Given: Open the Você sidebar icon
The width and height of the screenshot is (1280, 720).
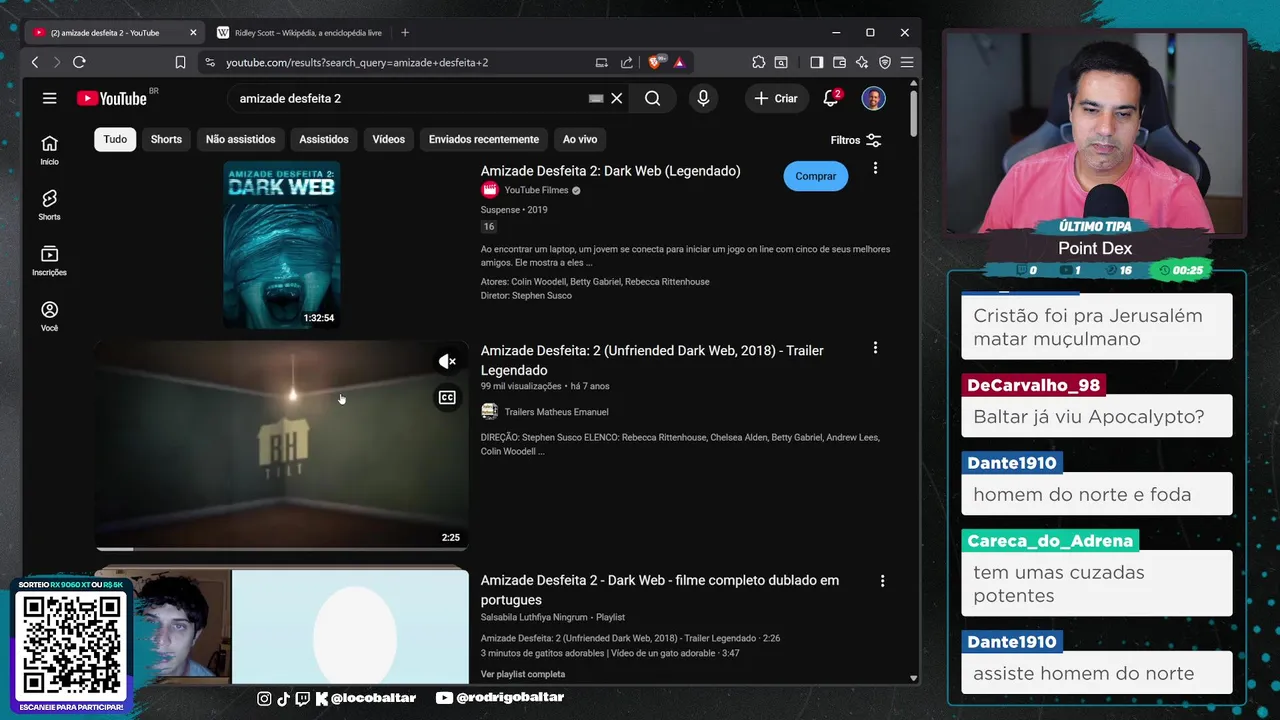Looking at the screenshot, I should click(49, 316).
